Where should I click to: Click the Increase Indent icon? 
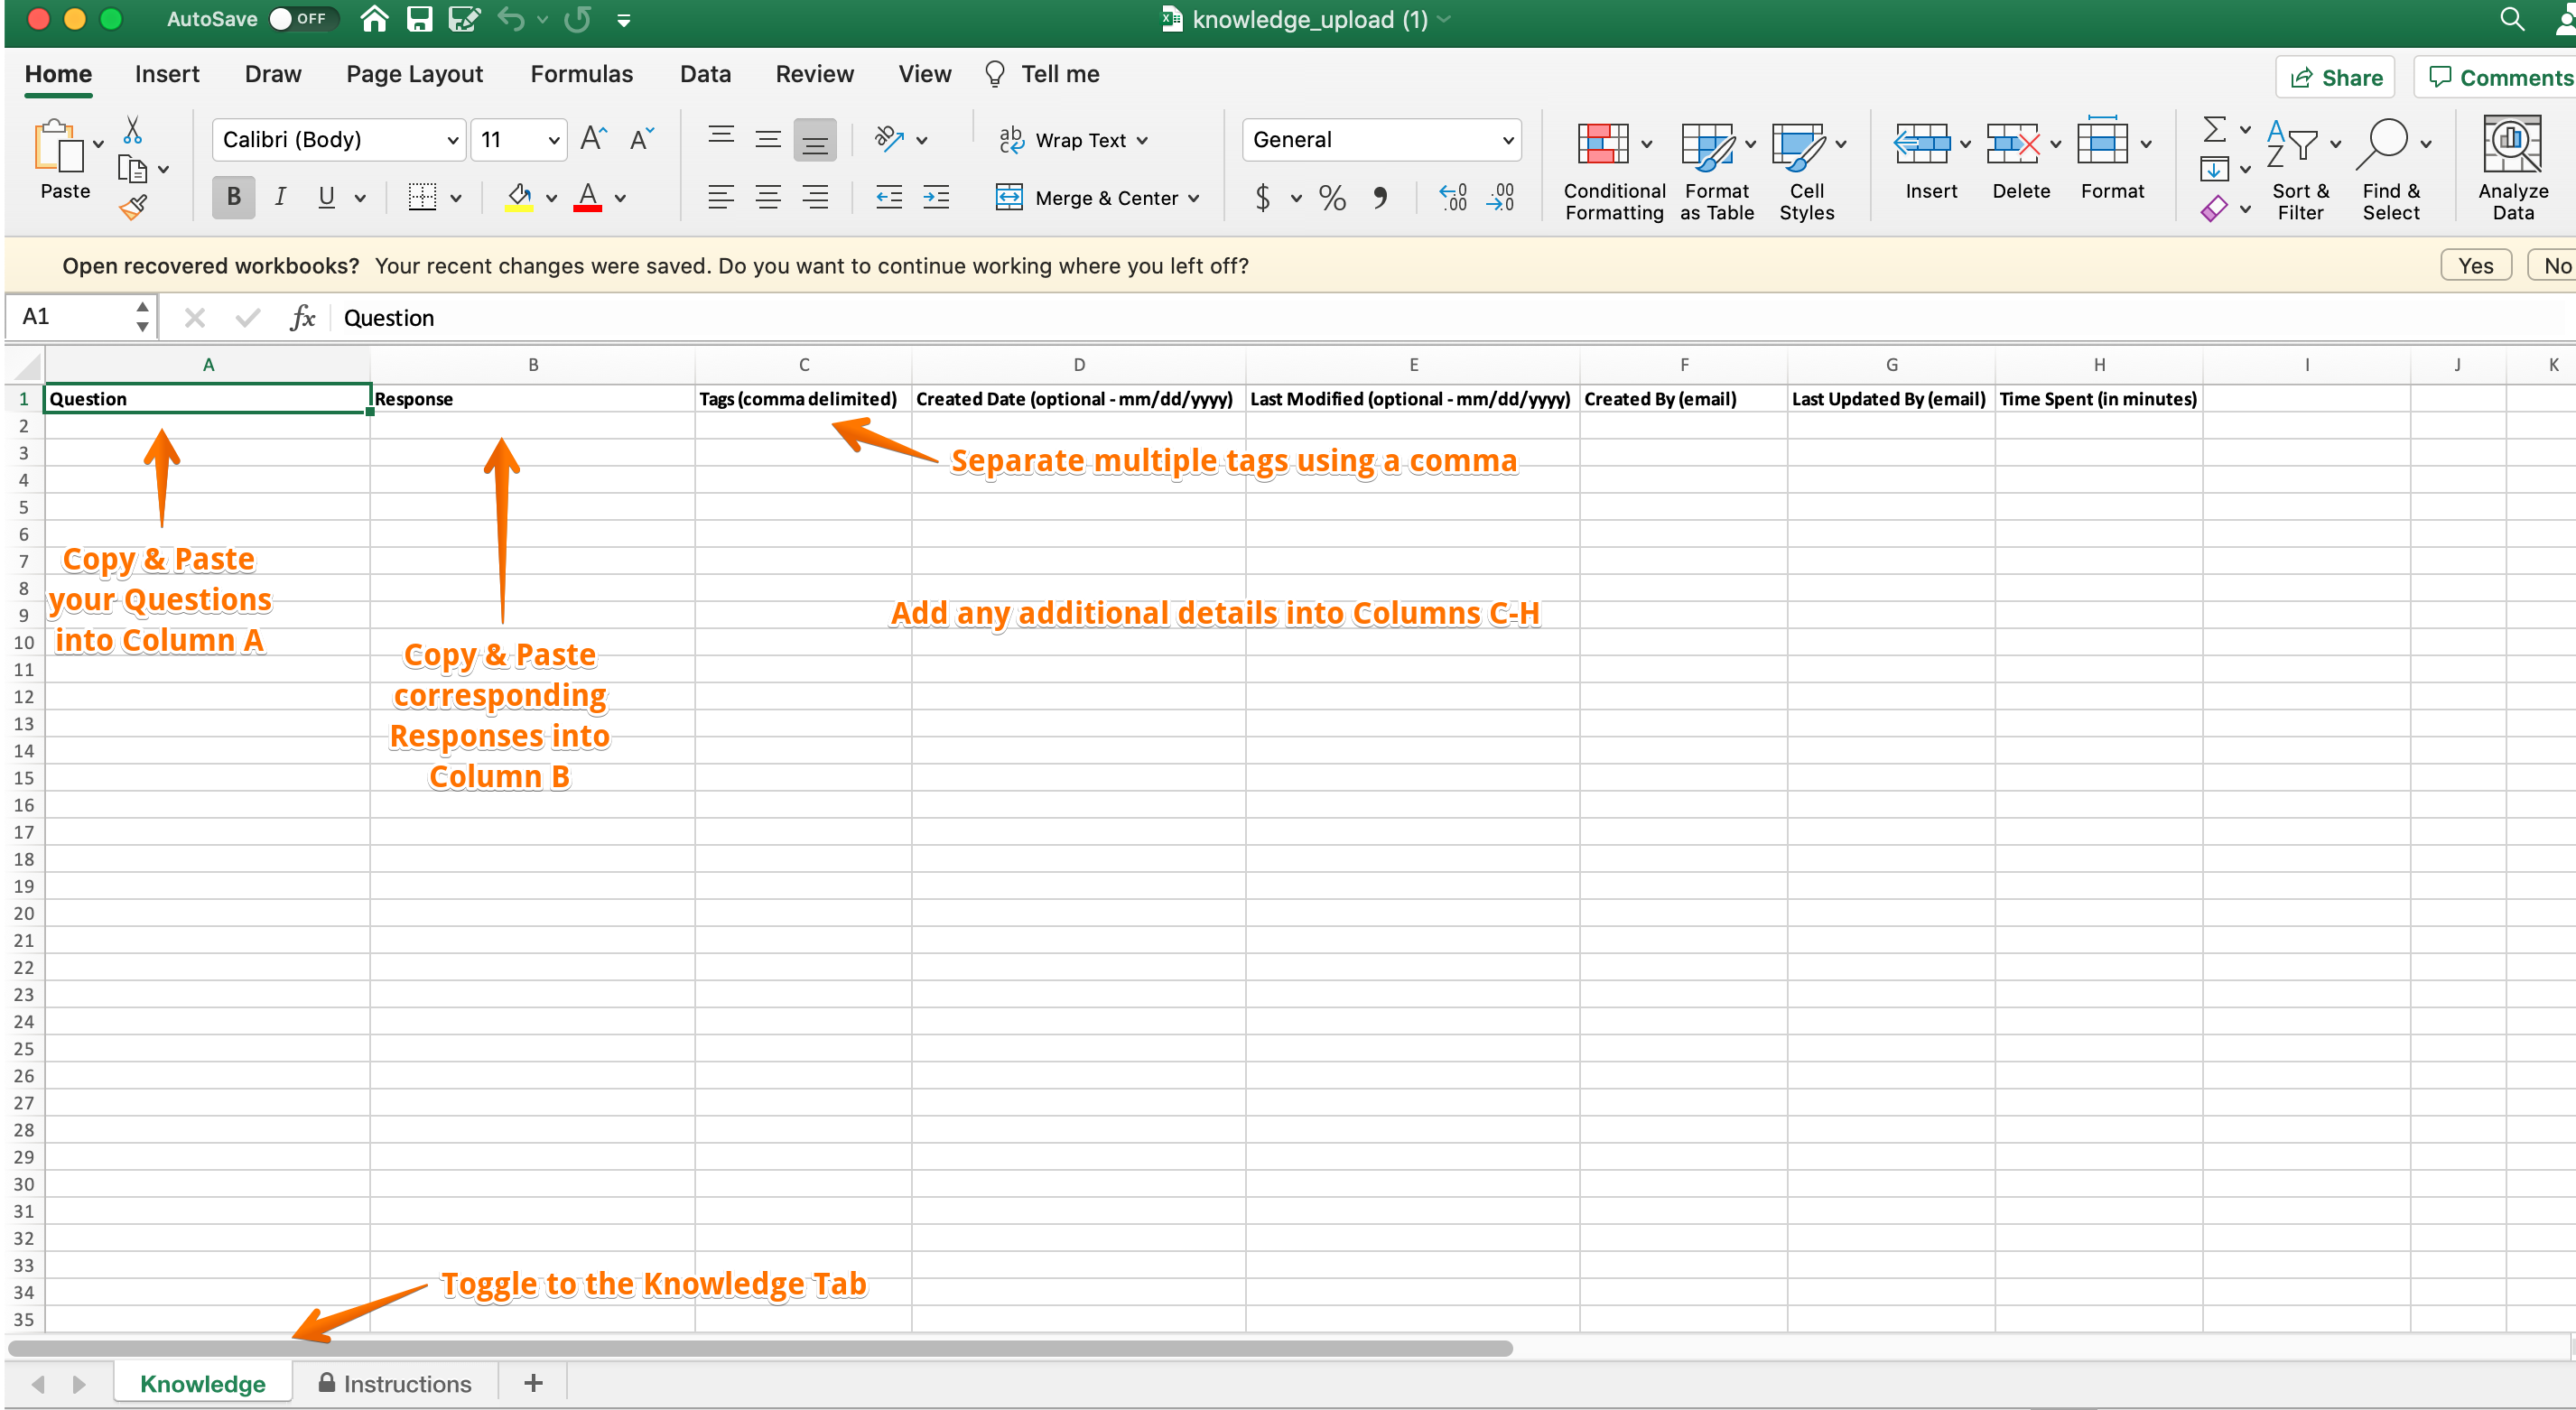[936, 198]
